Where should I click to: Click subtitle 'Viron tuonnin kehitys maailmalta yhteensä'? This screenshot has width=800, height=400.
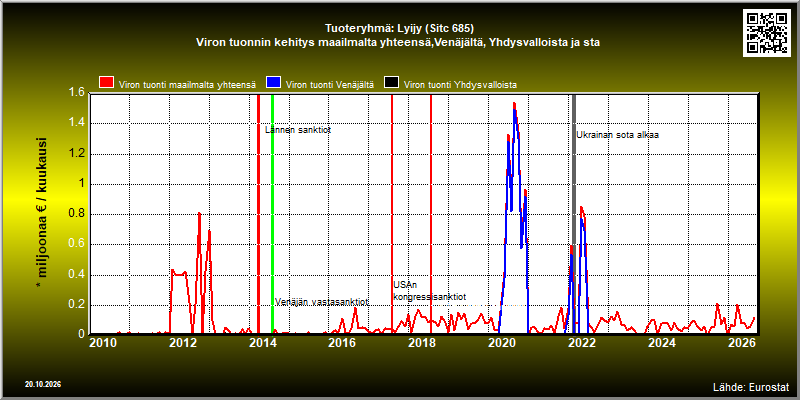pos(314,43)
